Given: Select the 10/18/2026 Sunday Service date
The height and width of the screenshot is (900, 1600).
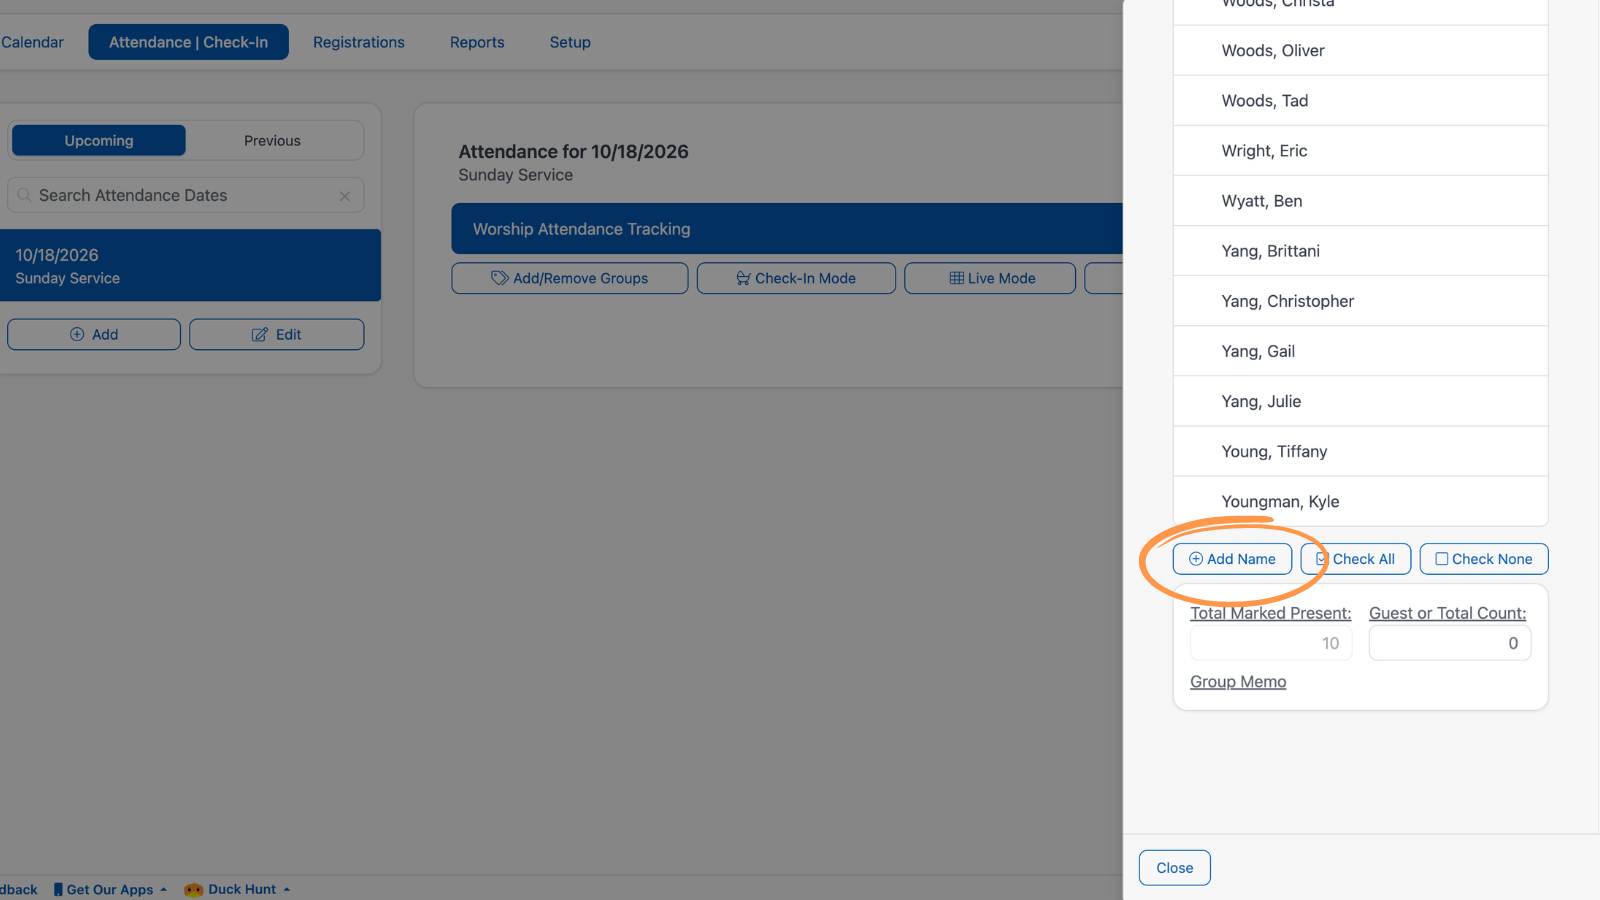Looking at the screenshot, I should point(190,266).
